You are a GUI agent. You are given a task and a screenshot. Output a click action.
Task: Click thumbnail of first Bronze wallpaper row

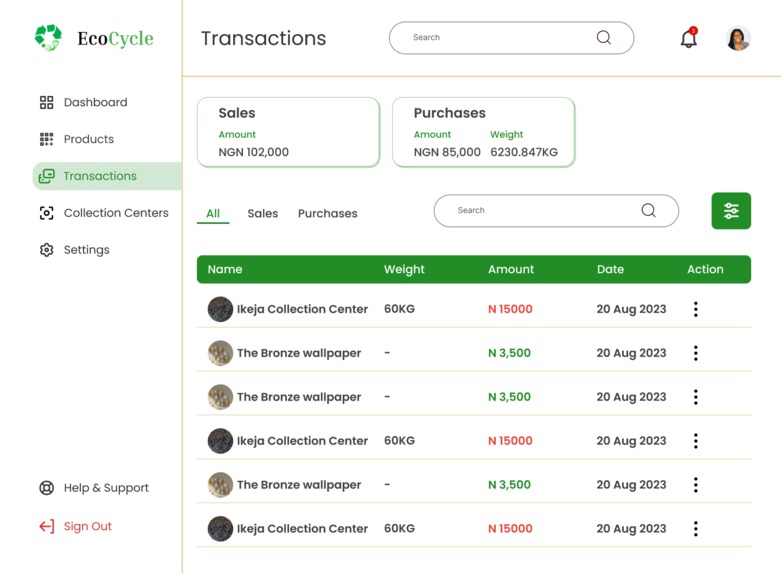pyautogui.click(x=220, y=353)
